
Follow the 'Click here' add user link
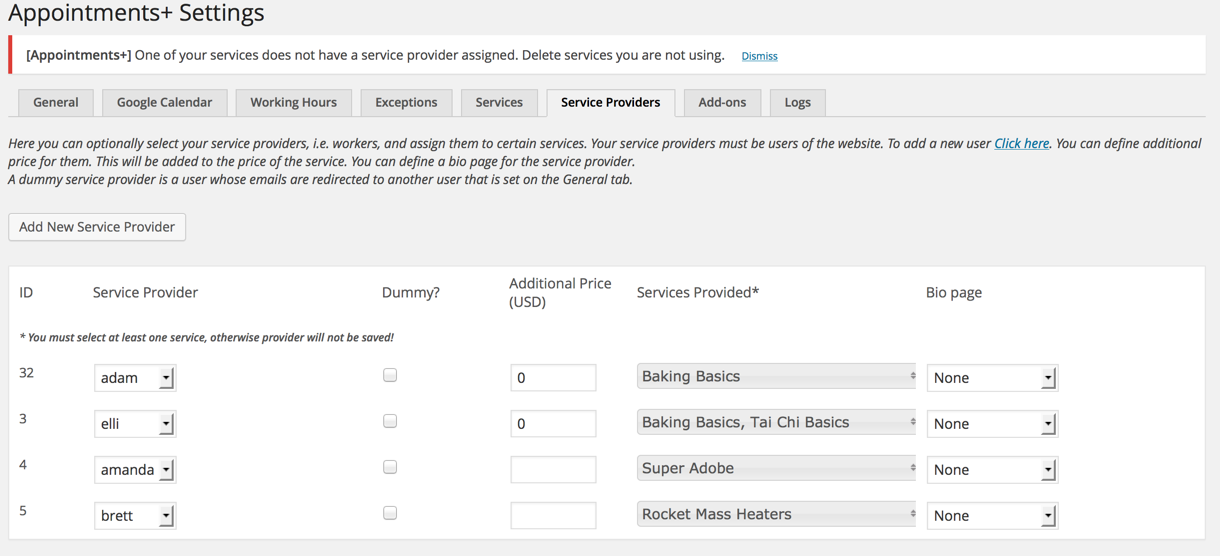coord(1021,143)
